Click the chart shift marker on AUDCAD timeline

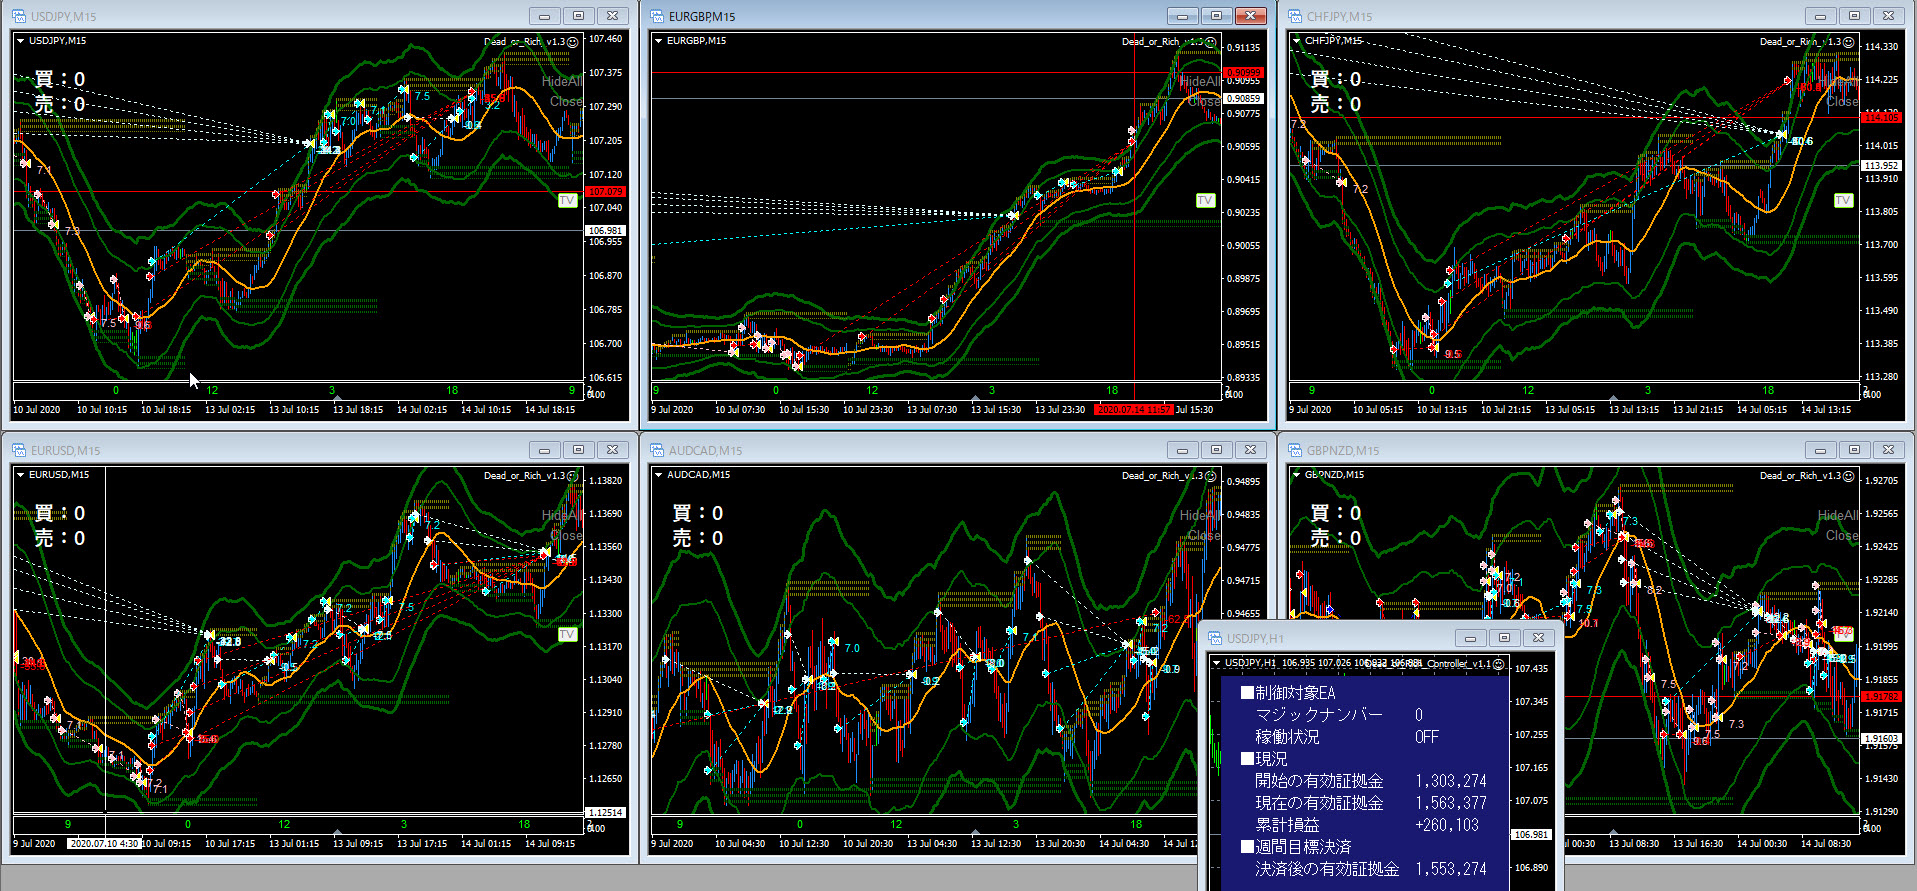[x=975, y=832]
